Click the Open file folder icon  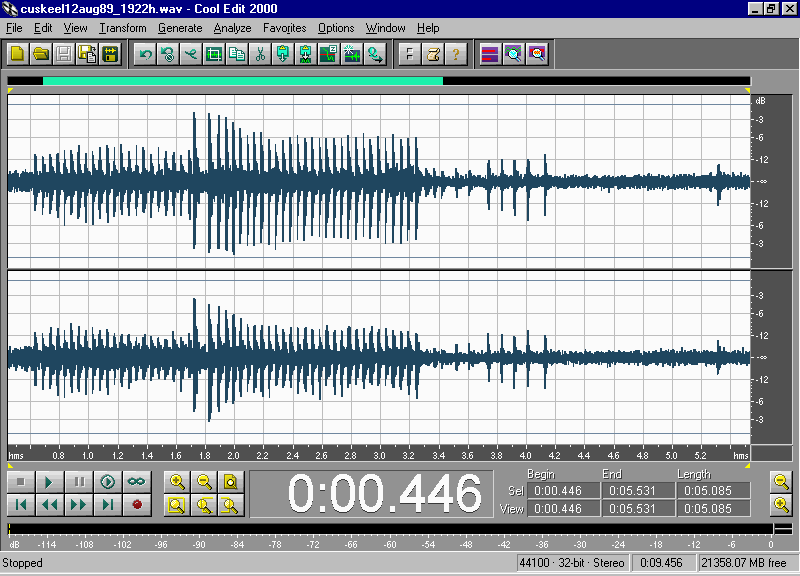point(40,54)
